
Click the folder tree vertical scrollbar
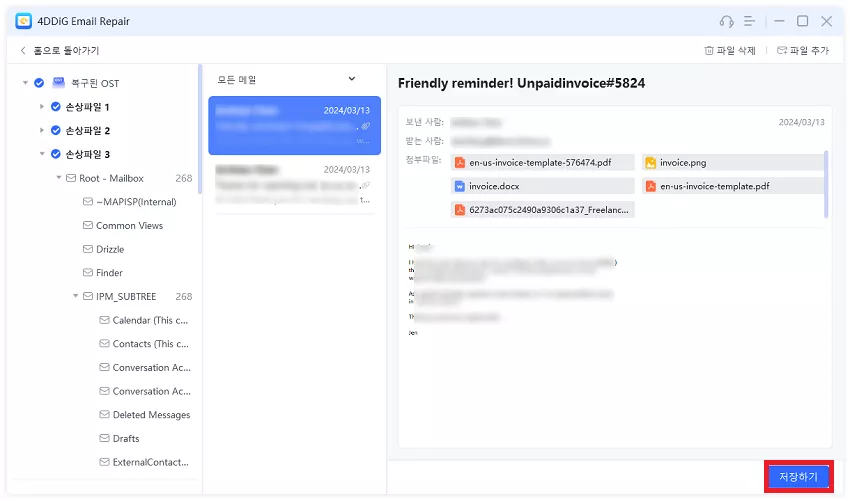[200, 129]
